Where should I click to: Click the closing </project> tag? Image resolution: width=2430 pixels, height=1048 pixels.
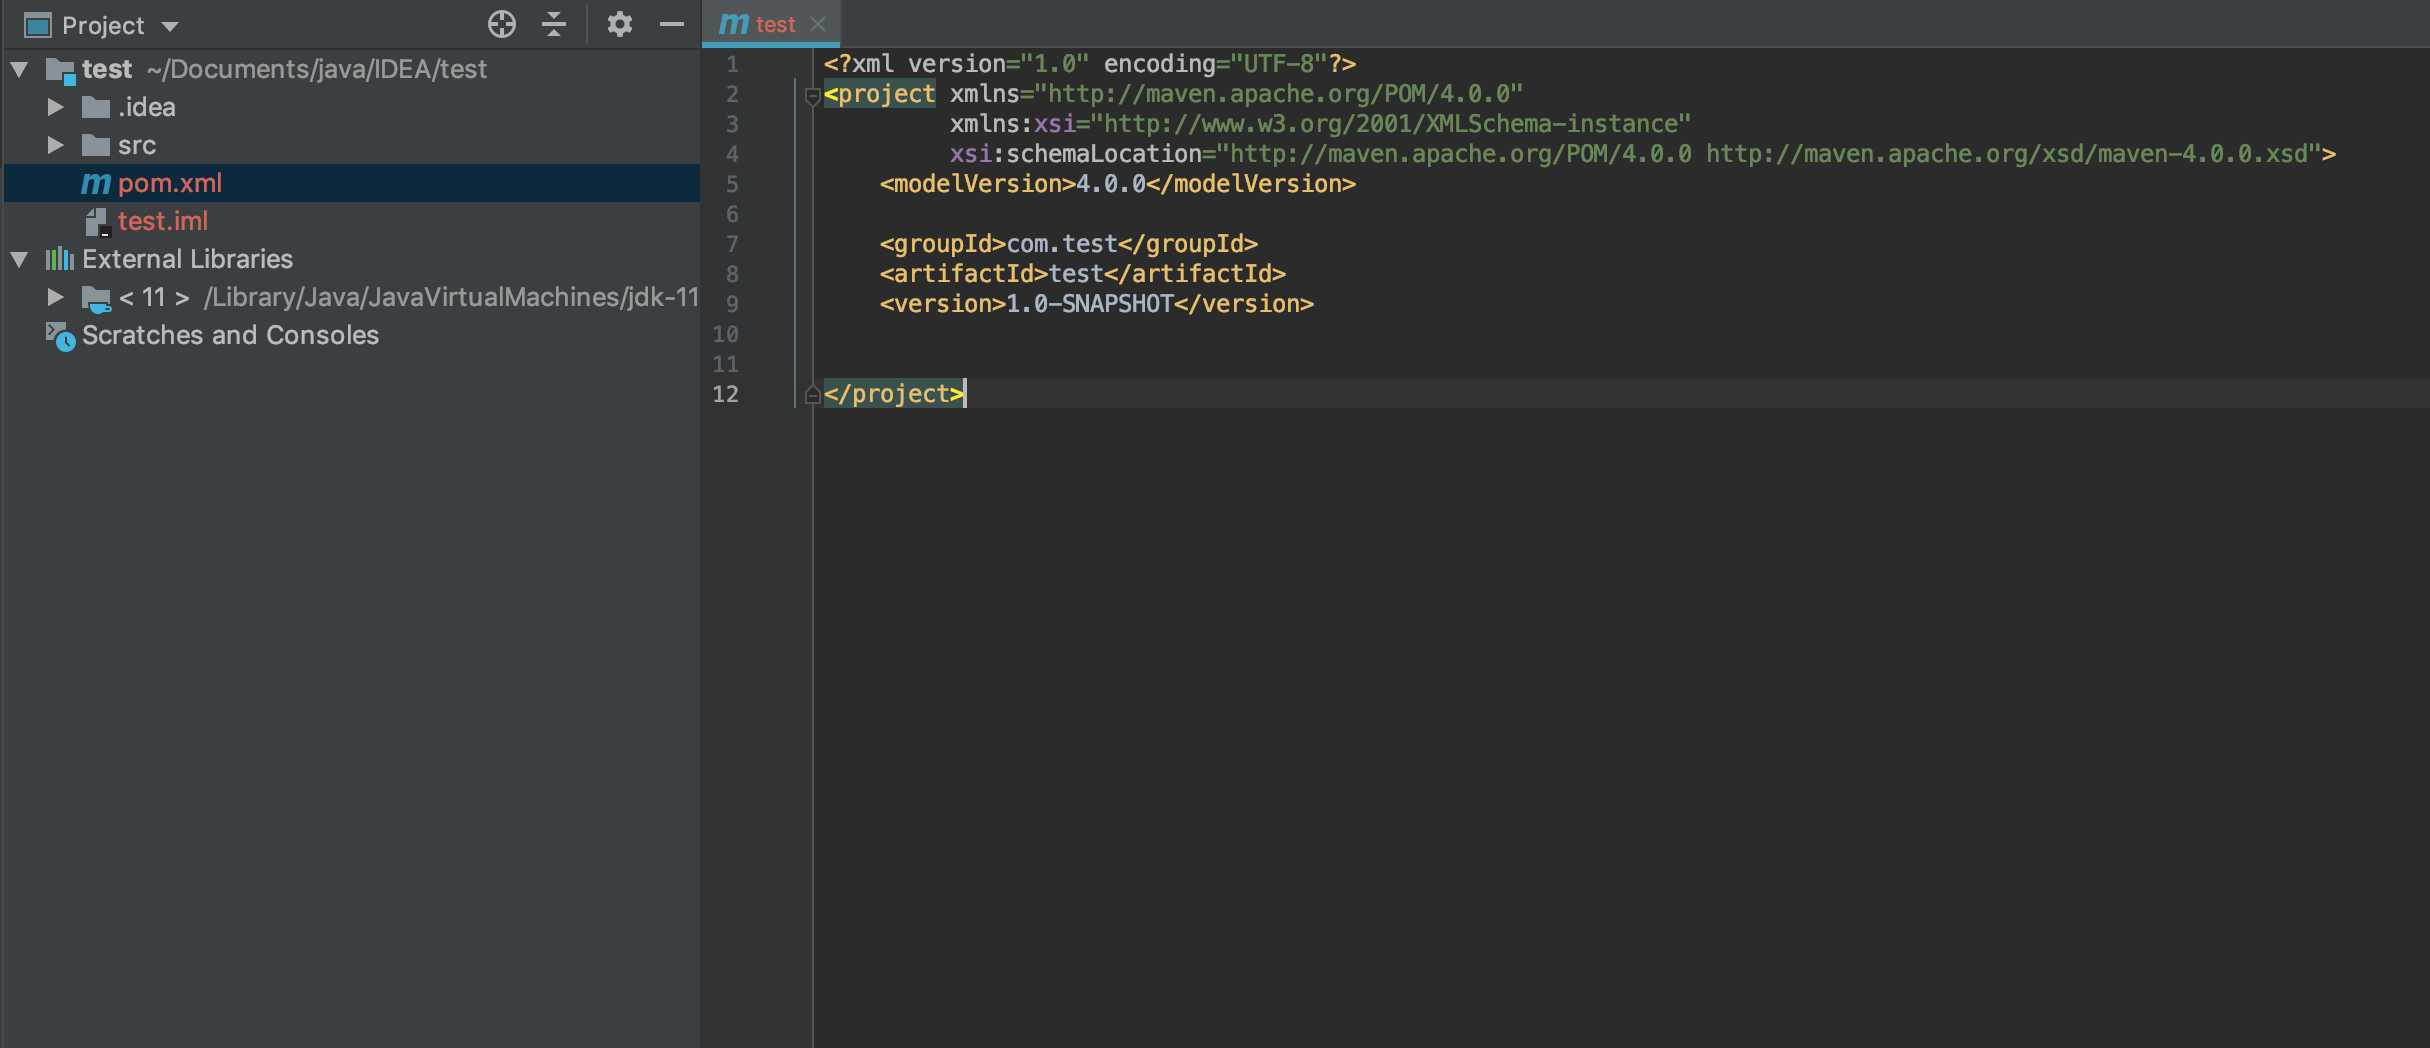tap(894, 394)
